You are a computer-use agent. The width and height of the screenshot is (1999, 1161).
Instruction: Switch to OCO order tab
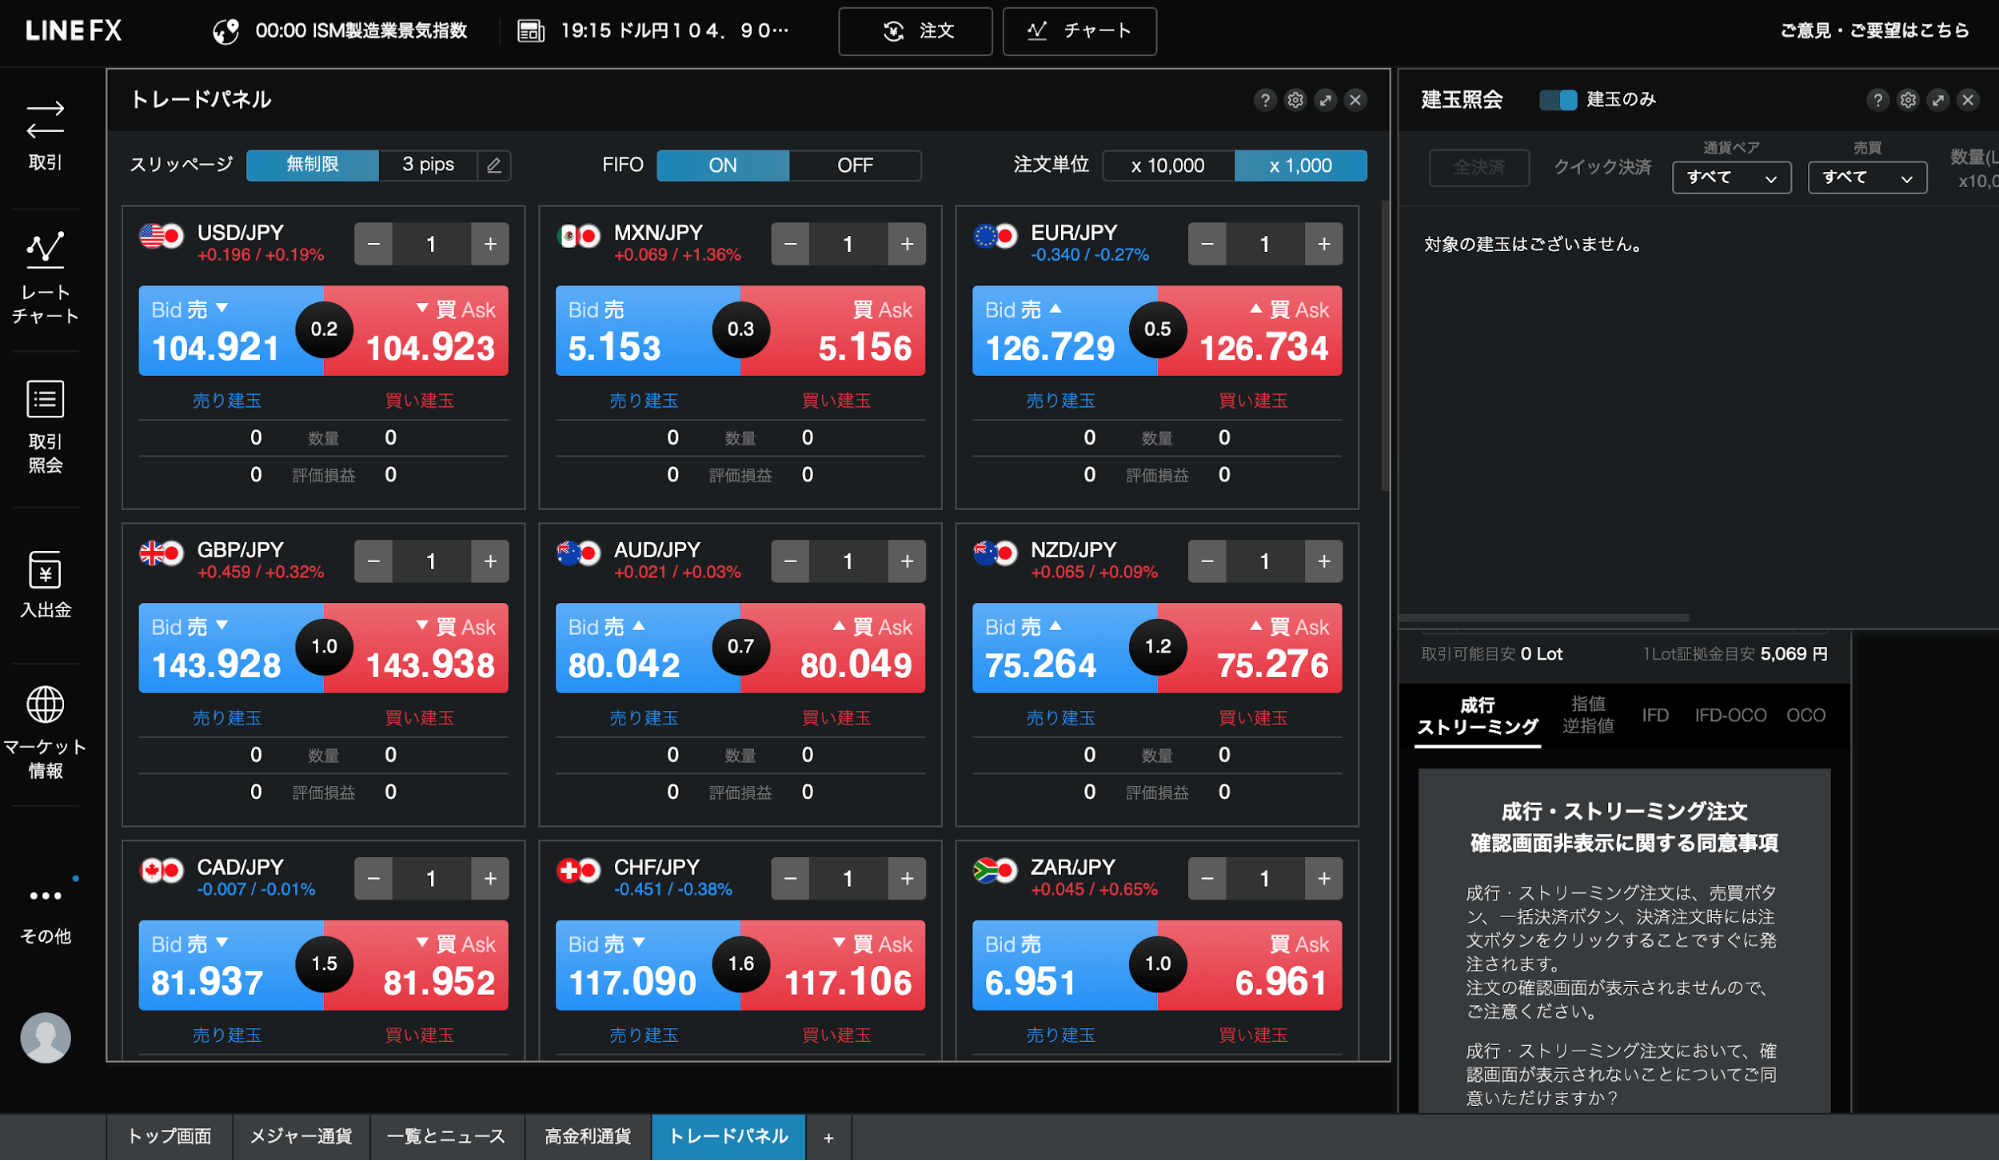[1806, 716]
